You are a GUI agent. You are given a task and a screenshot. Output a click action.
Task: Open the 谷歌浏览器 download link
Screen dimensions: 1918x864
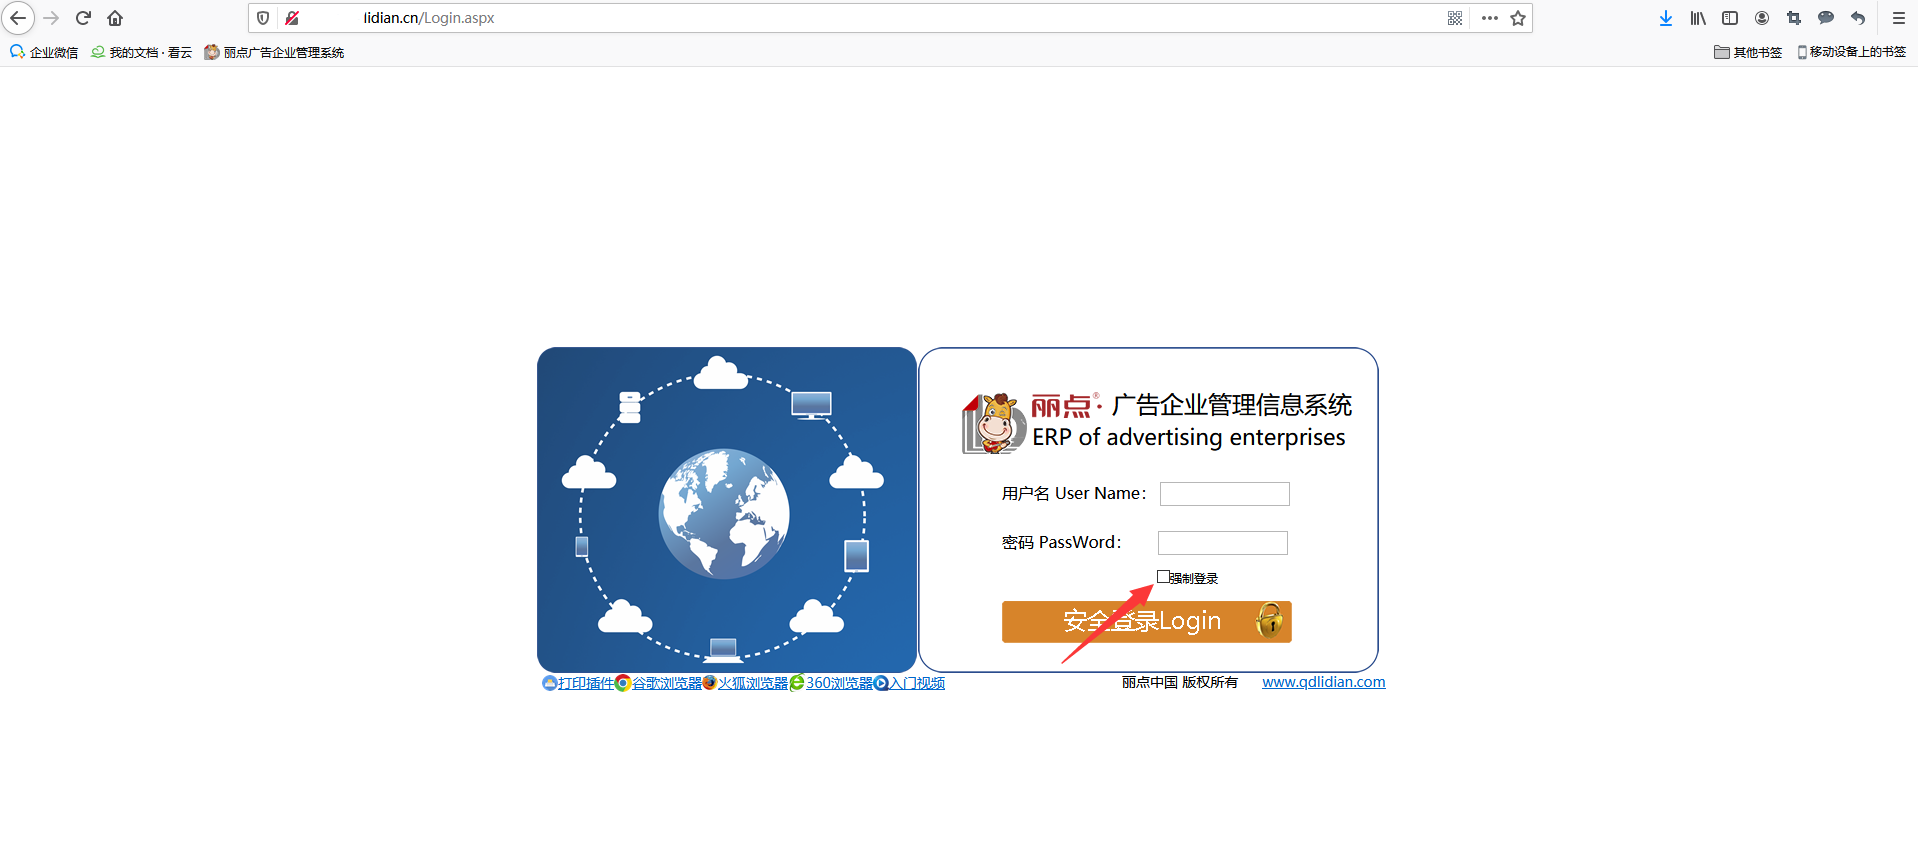click(x=666, y=683)
